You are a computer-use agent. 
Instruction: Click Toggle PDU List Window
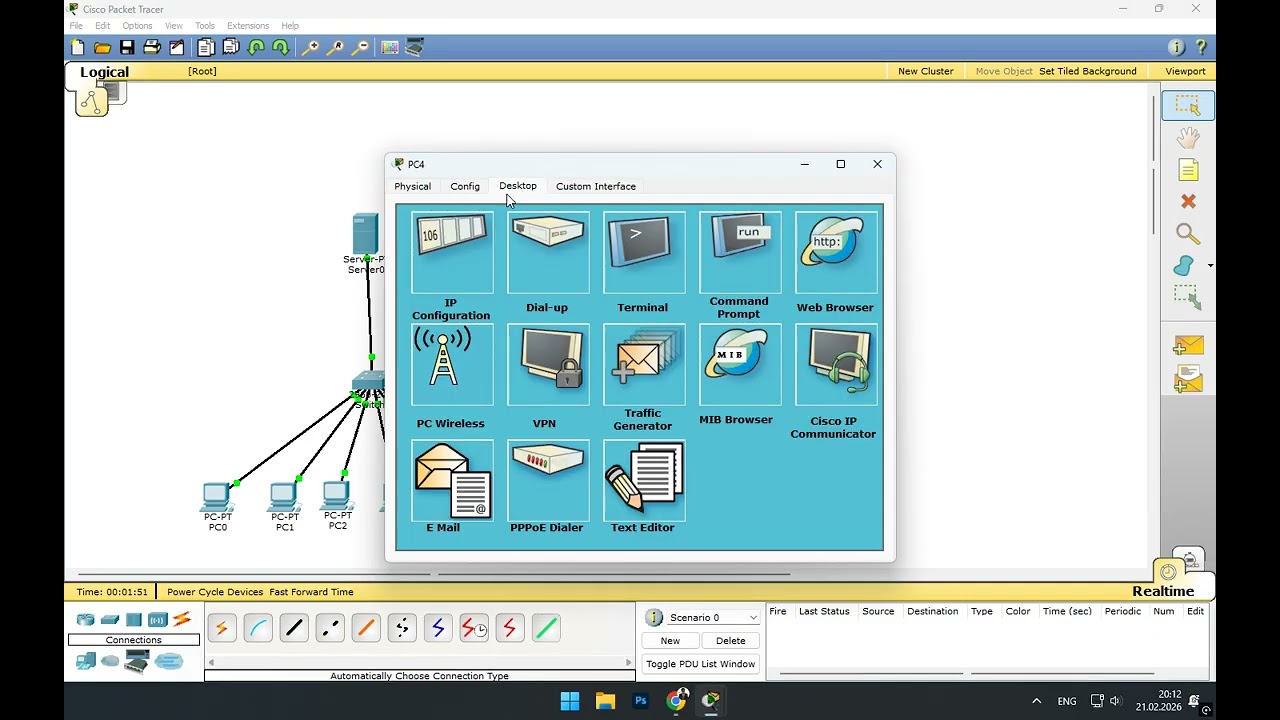(x=701, y=664)
